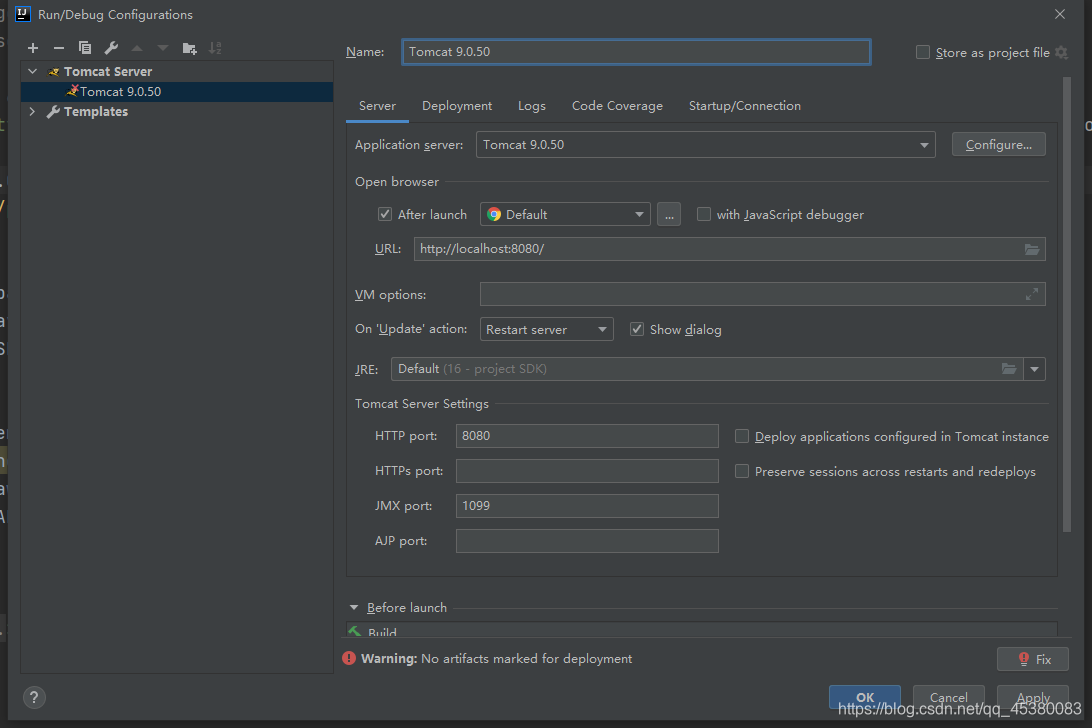Enable Preserve sessions across restarts and redeploys
Viewport: 1092px width, 728px height.
pos(742,472)
